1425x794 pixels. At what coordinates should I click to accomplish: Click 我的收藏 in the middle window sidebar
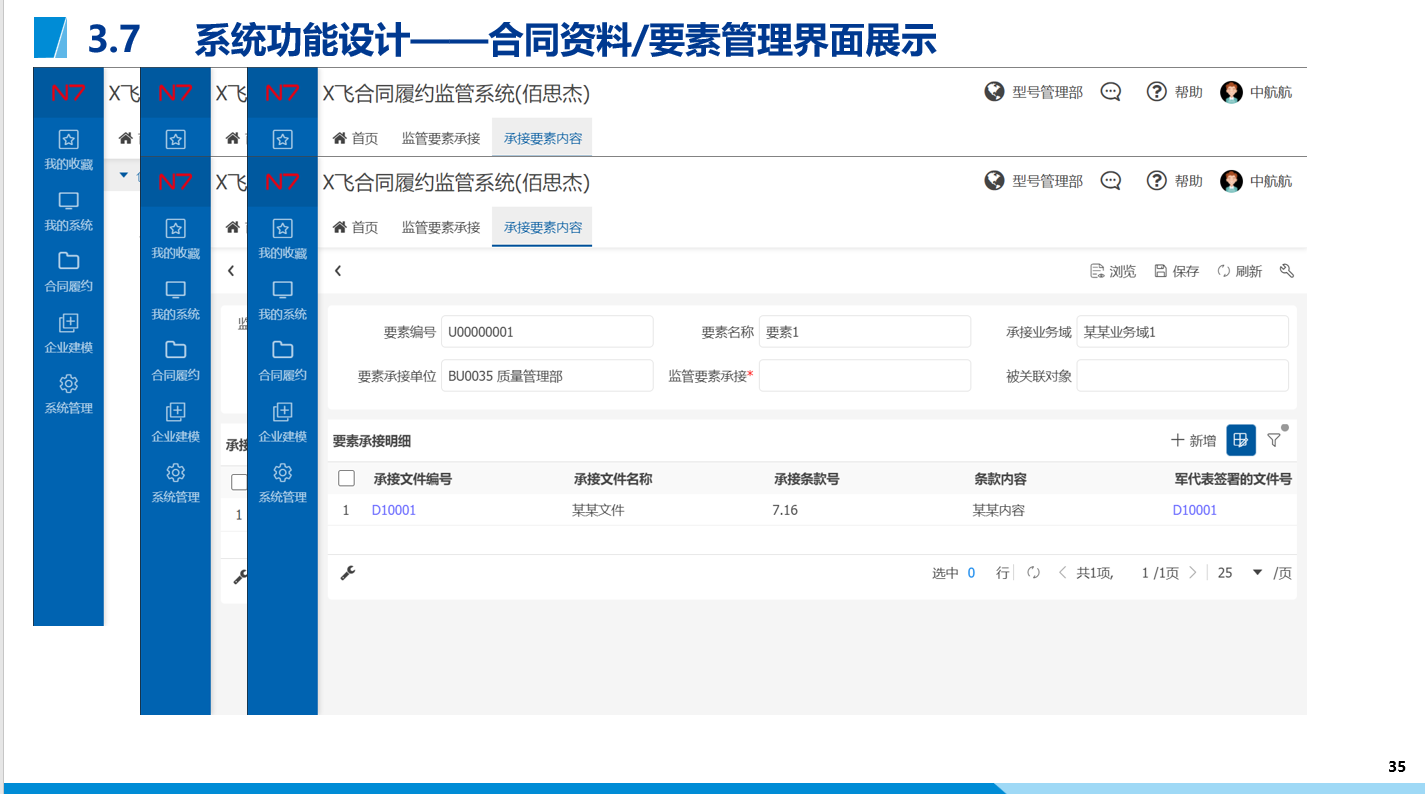175,238
